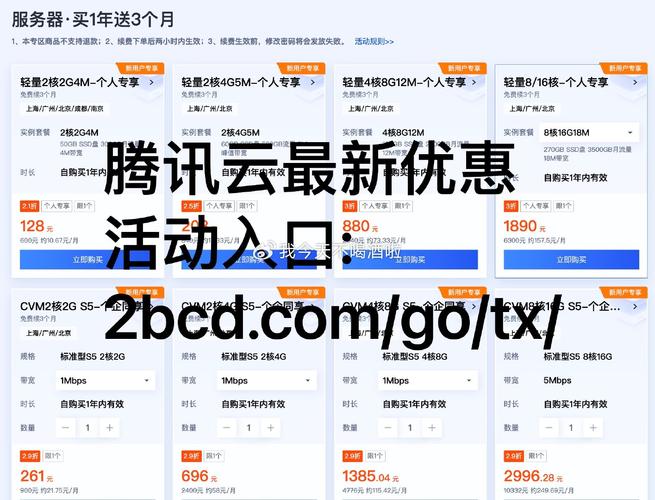Increase quantity in the 标准型S5 8核16G card
The image size is (655, 500).
click(593, 428)
